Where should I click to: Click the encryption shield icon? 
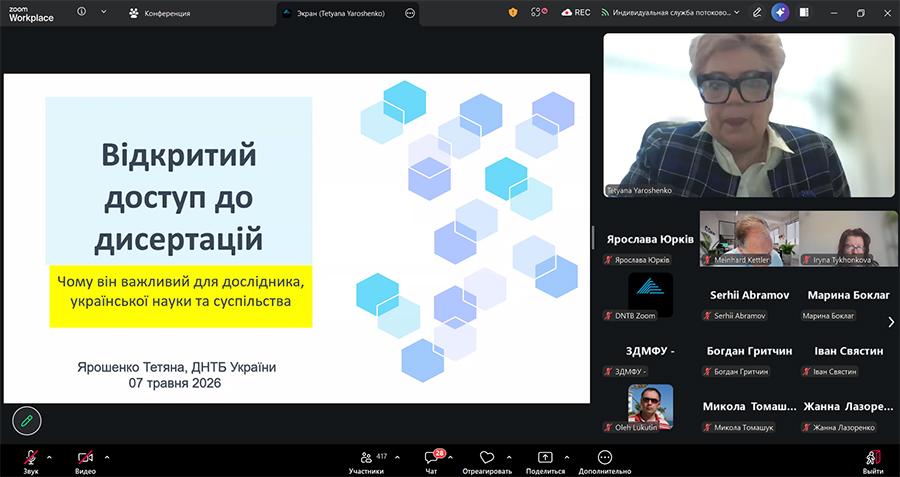(x=513, y=13)
